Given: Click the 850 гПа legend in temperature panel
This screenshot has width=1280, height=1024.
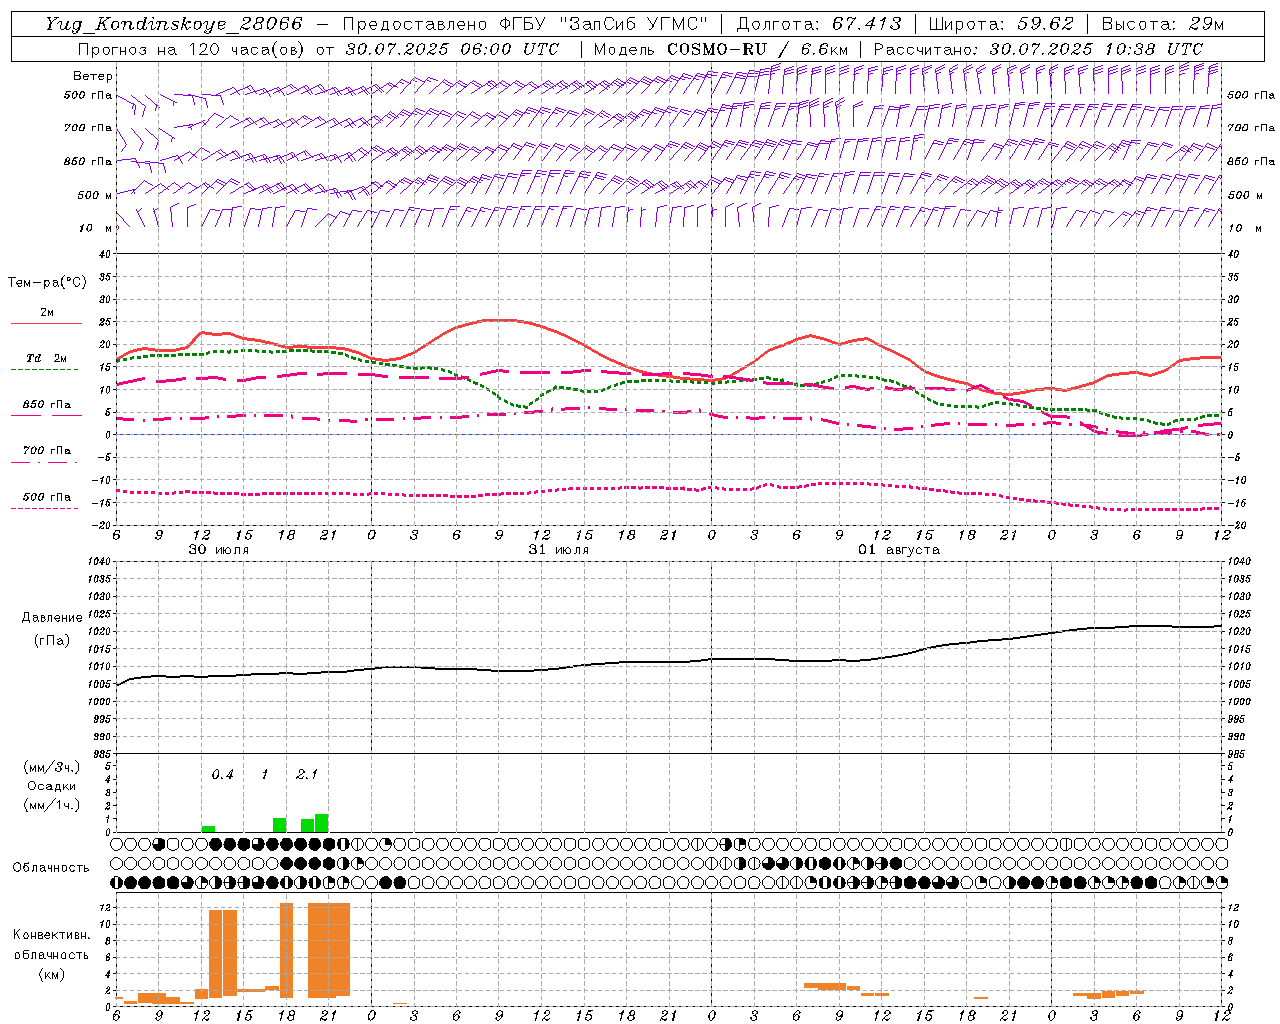Looking at the screenshot, I should pyautogui.click(x=47, y=405).
